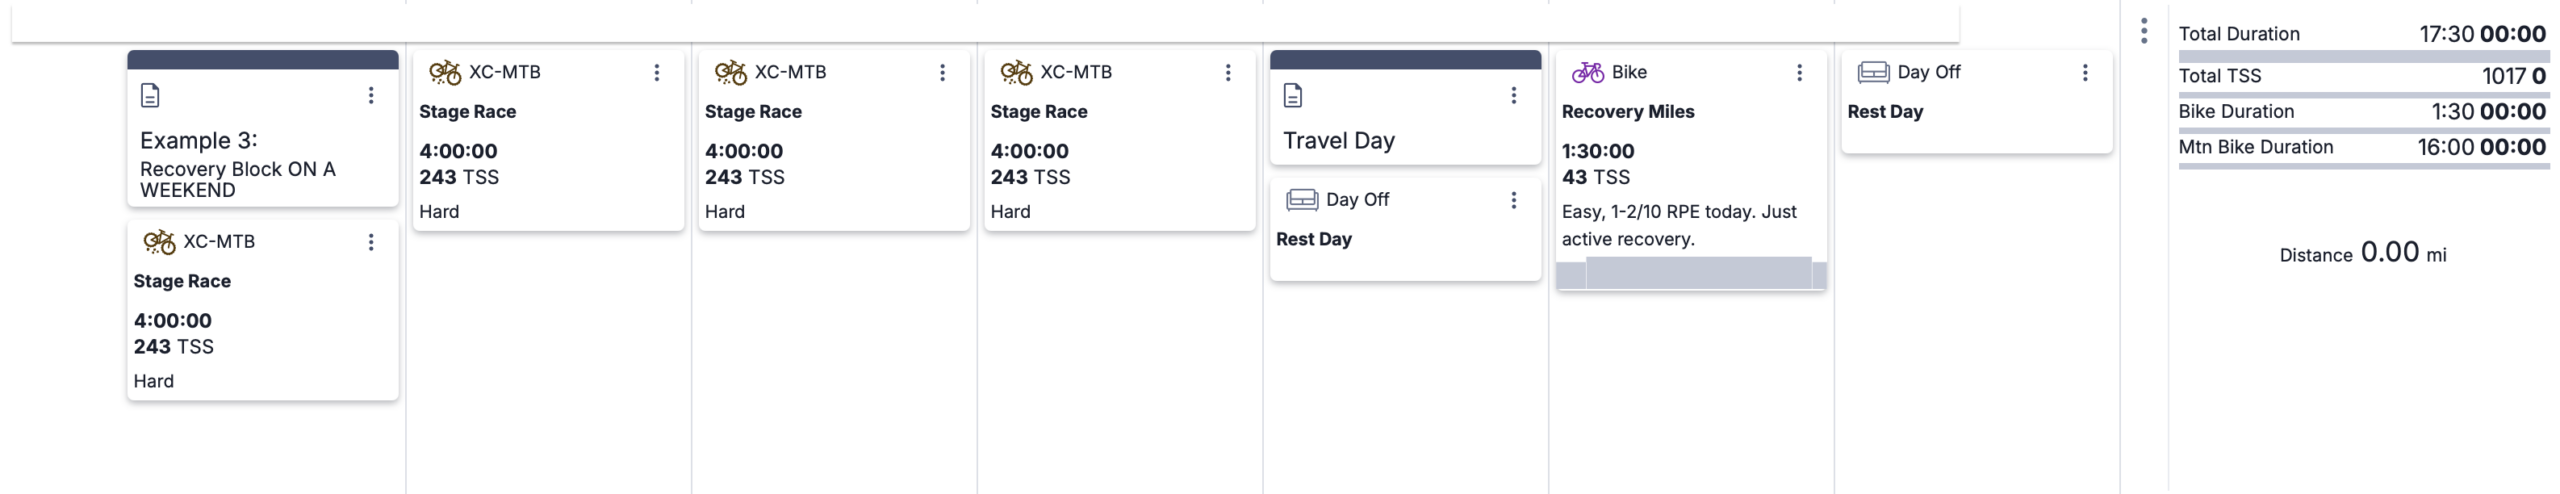Click the Mtn Bike Duration summary row
Image resolution: width=2560 pixels, height=494 pixels.
click(2363, 147)
